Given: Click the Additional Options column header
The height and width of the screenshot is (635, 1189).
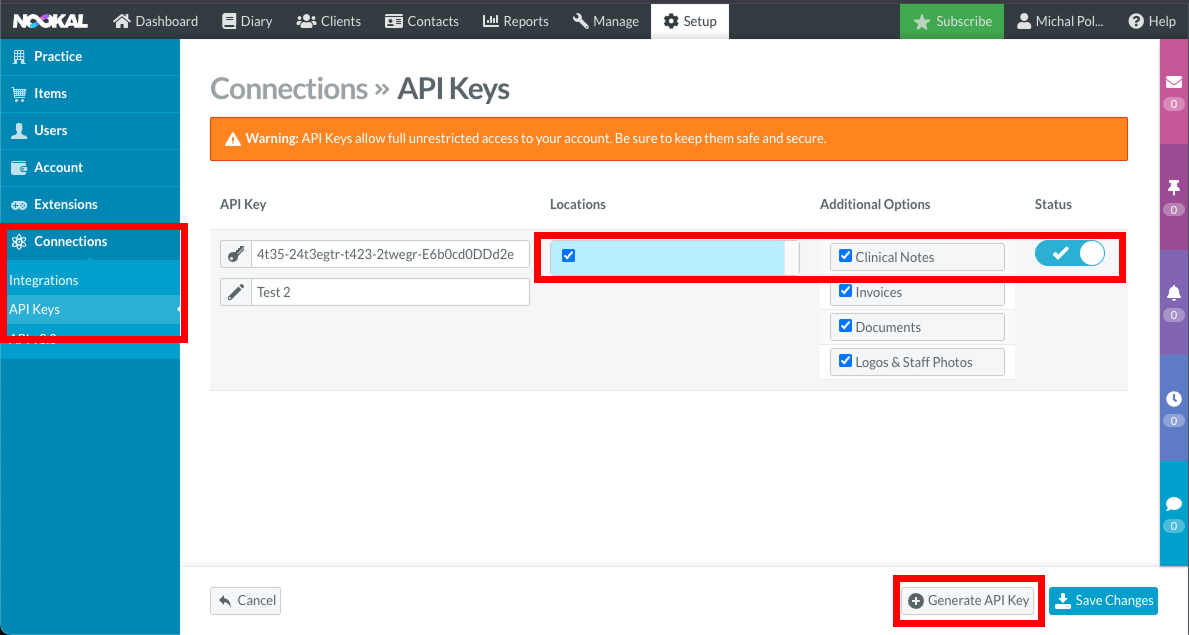Looking at the screenshot, I should (875, 204).
